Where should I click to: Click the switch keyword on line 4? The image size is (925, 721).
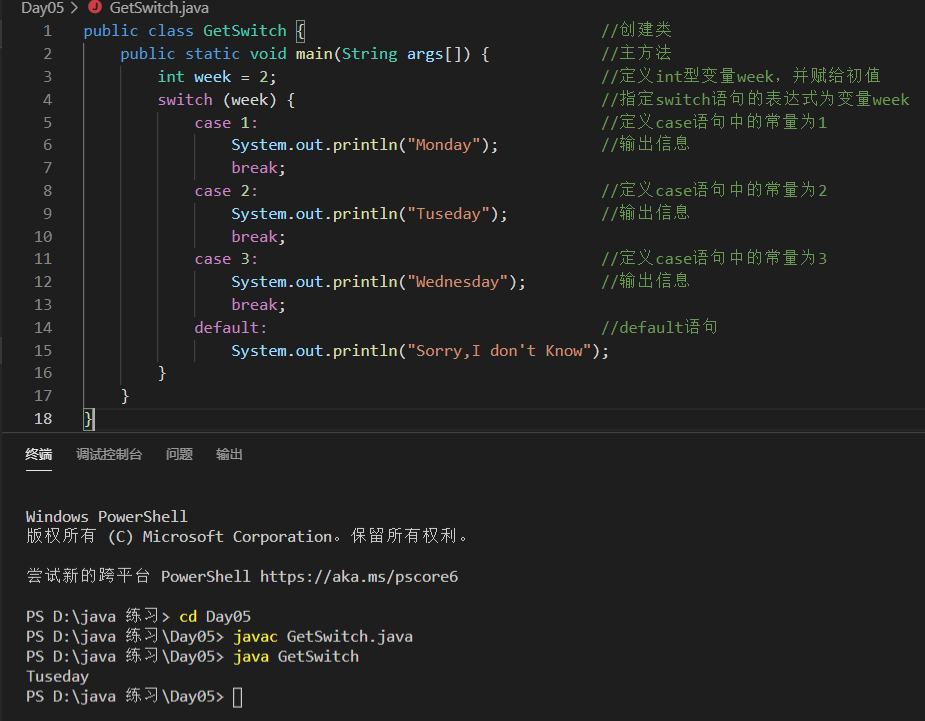pyautogui.click(x=185, y=100)
